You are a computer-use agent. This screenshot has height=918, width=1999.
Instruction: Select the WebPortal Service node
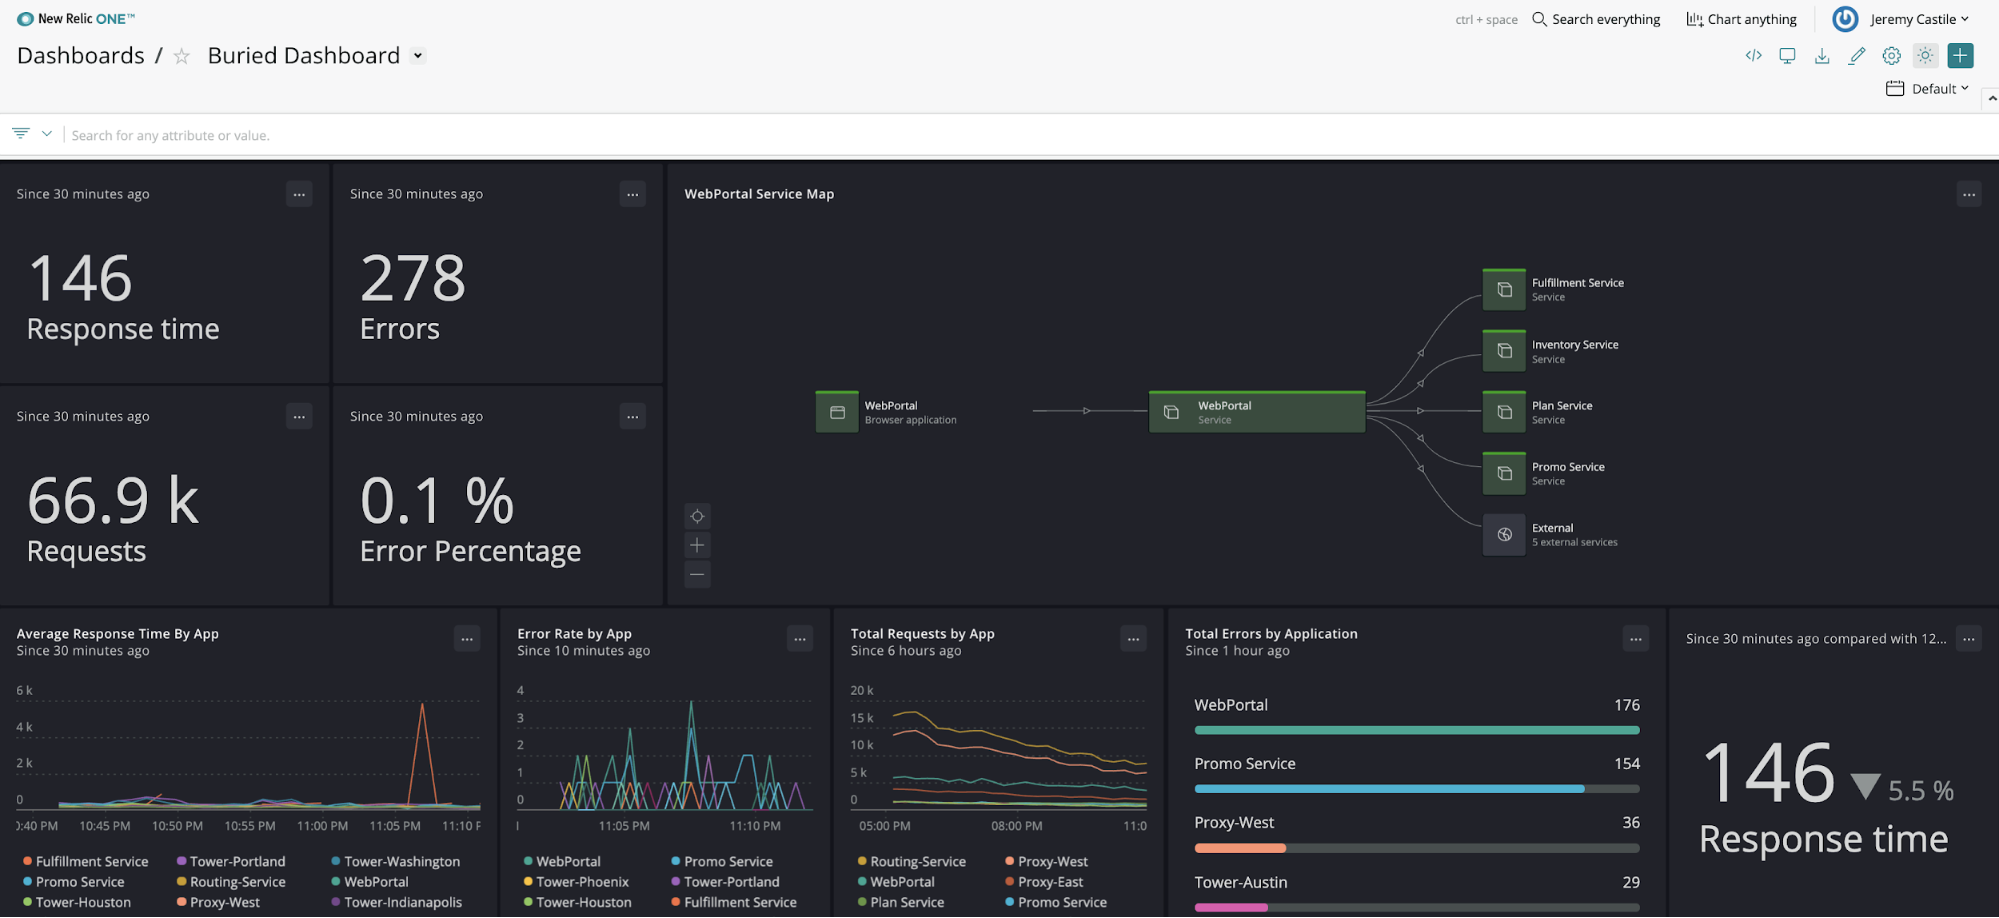pos(1257,412)
